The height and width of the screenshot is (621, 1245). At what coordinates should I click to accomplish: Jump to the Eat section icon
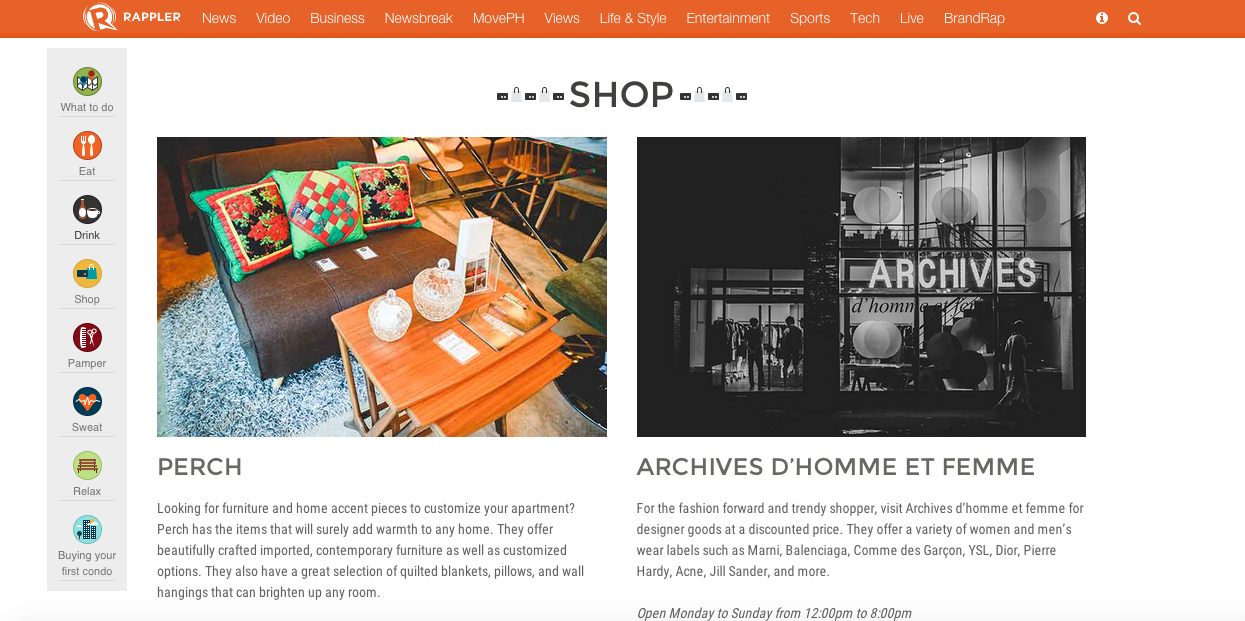pyautogui.click(x=87, y=146)
